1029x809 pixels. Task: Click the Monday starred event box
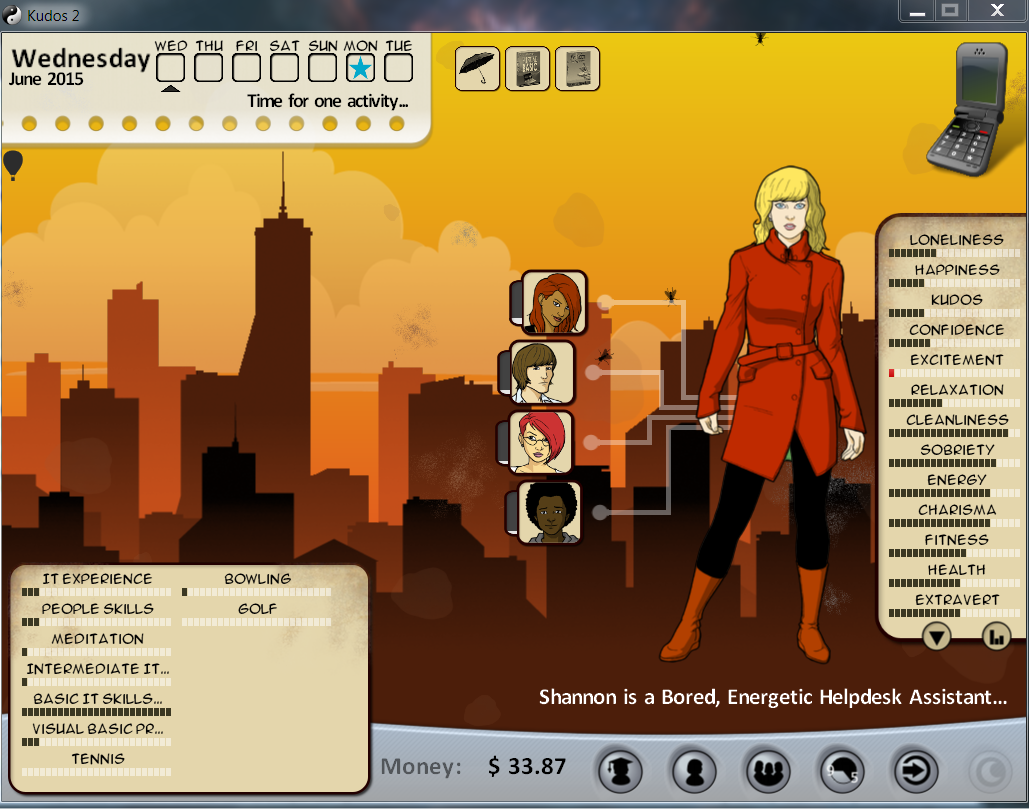tap(360, 68)
